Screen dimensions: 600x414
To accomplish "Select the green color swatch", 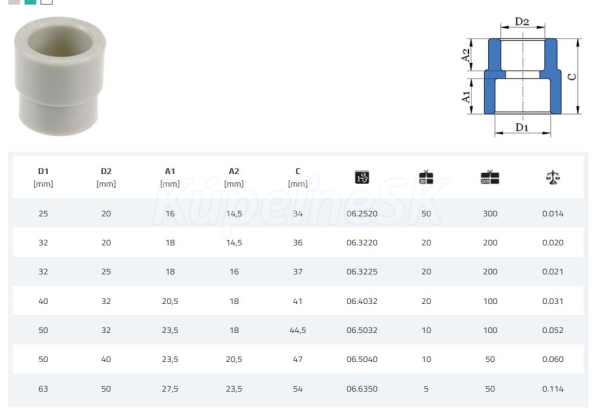I will coord(30,2).
